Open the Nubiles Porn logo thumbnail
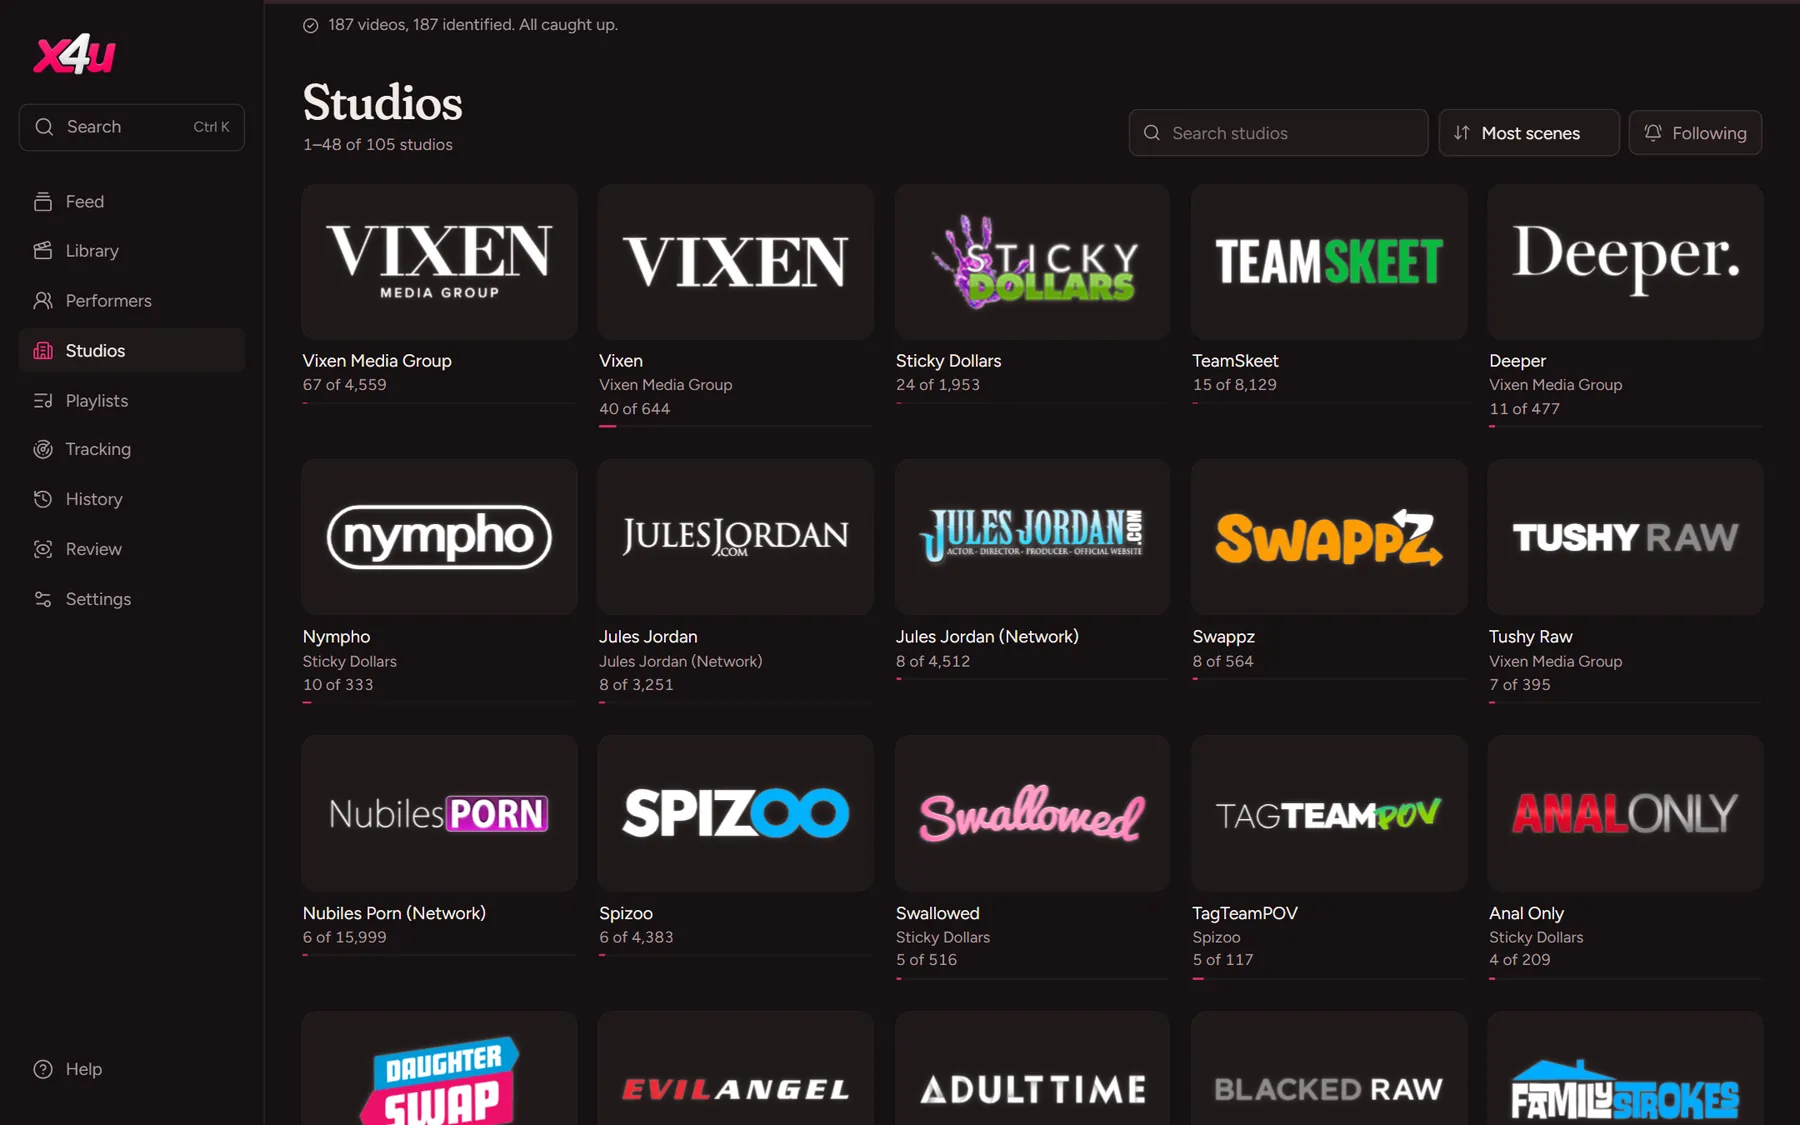 coord(439,813)
